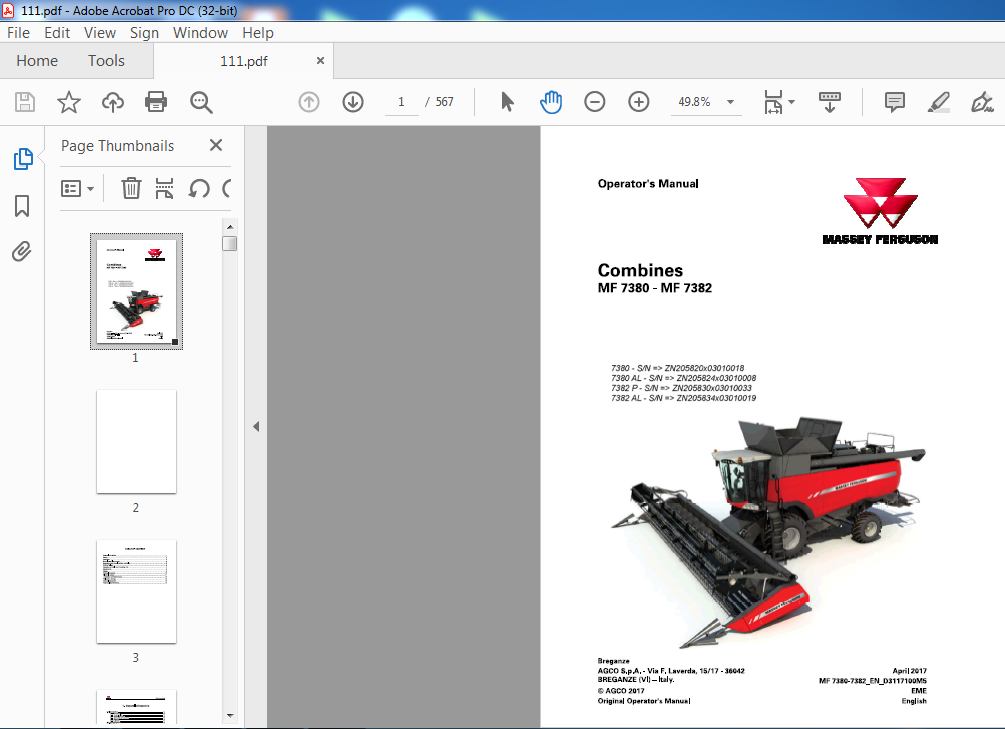Click the upload to cloud icon
Viewport: 1005px width, 729px height.
pyautogui.click(x=113, y=102)
